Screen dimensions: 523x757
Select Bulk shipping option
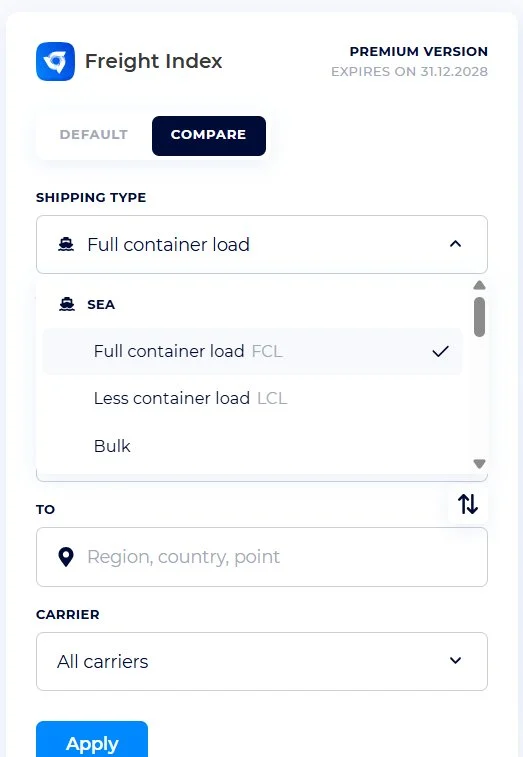click(x=252, y=446)
